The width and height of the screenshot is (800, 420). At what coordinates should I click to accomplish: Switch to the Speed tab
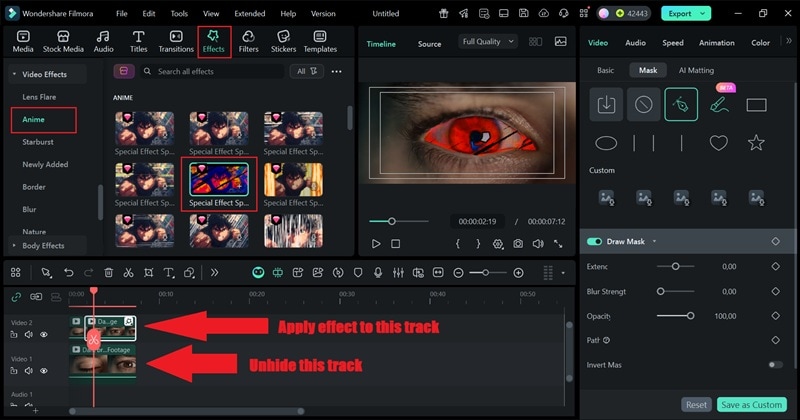pyautogui.click(x=672, y=43)
